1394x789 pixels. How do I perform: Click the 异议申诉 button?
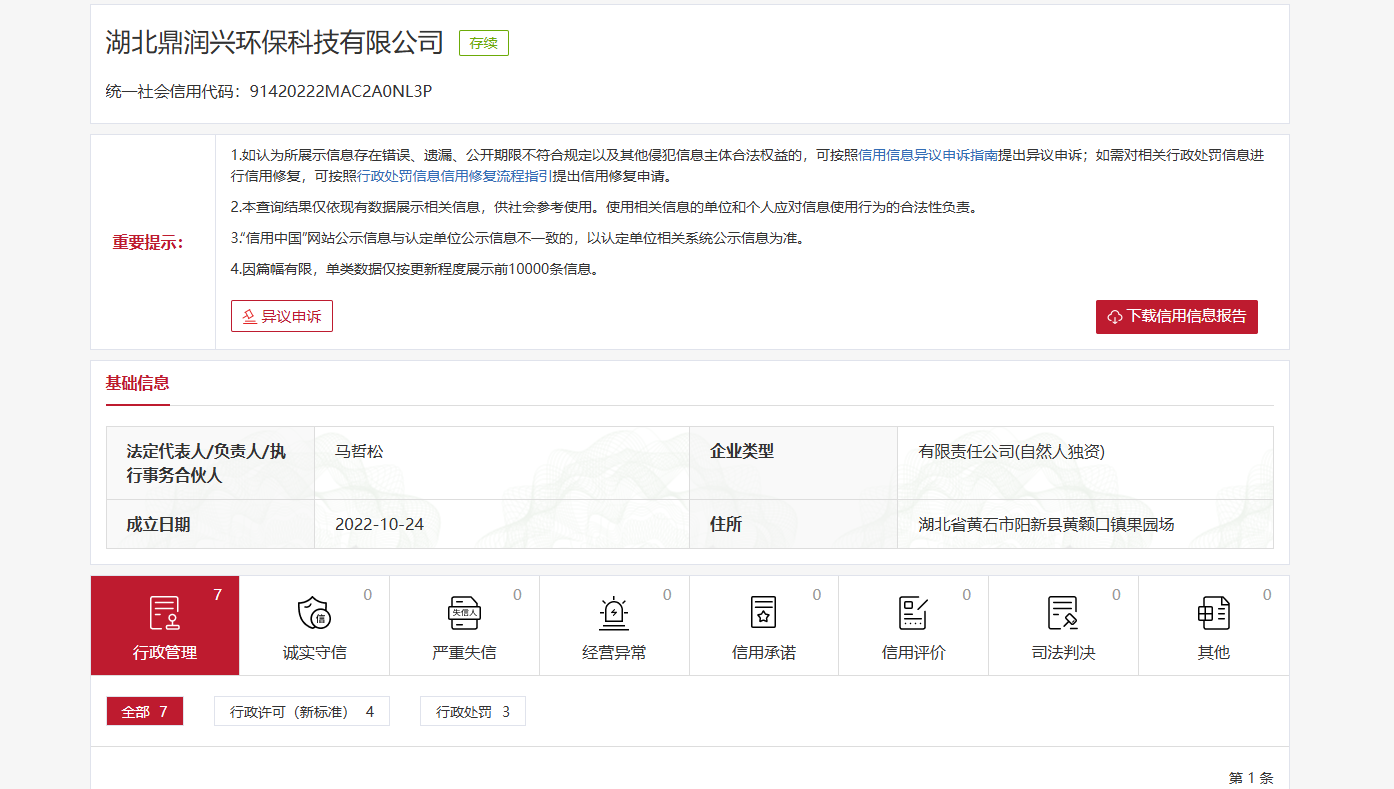(282, 316)
